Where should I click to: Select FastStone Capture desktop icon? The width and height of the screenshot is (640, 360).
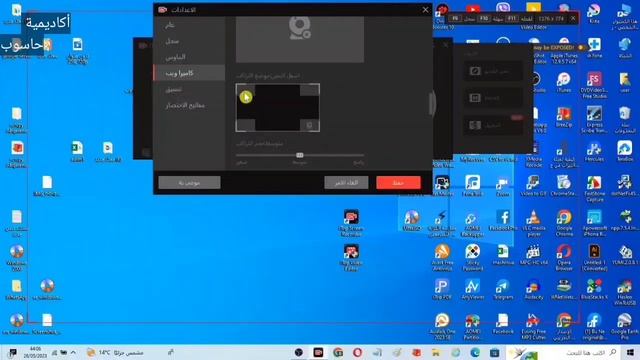click(x=595, y=189)
